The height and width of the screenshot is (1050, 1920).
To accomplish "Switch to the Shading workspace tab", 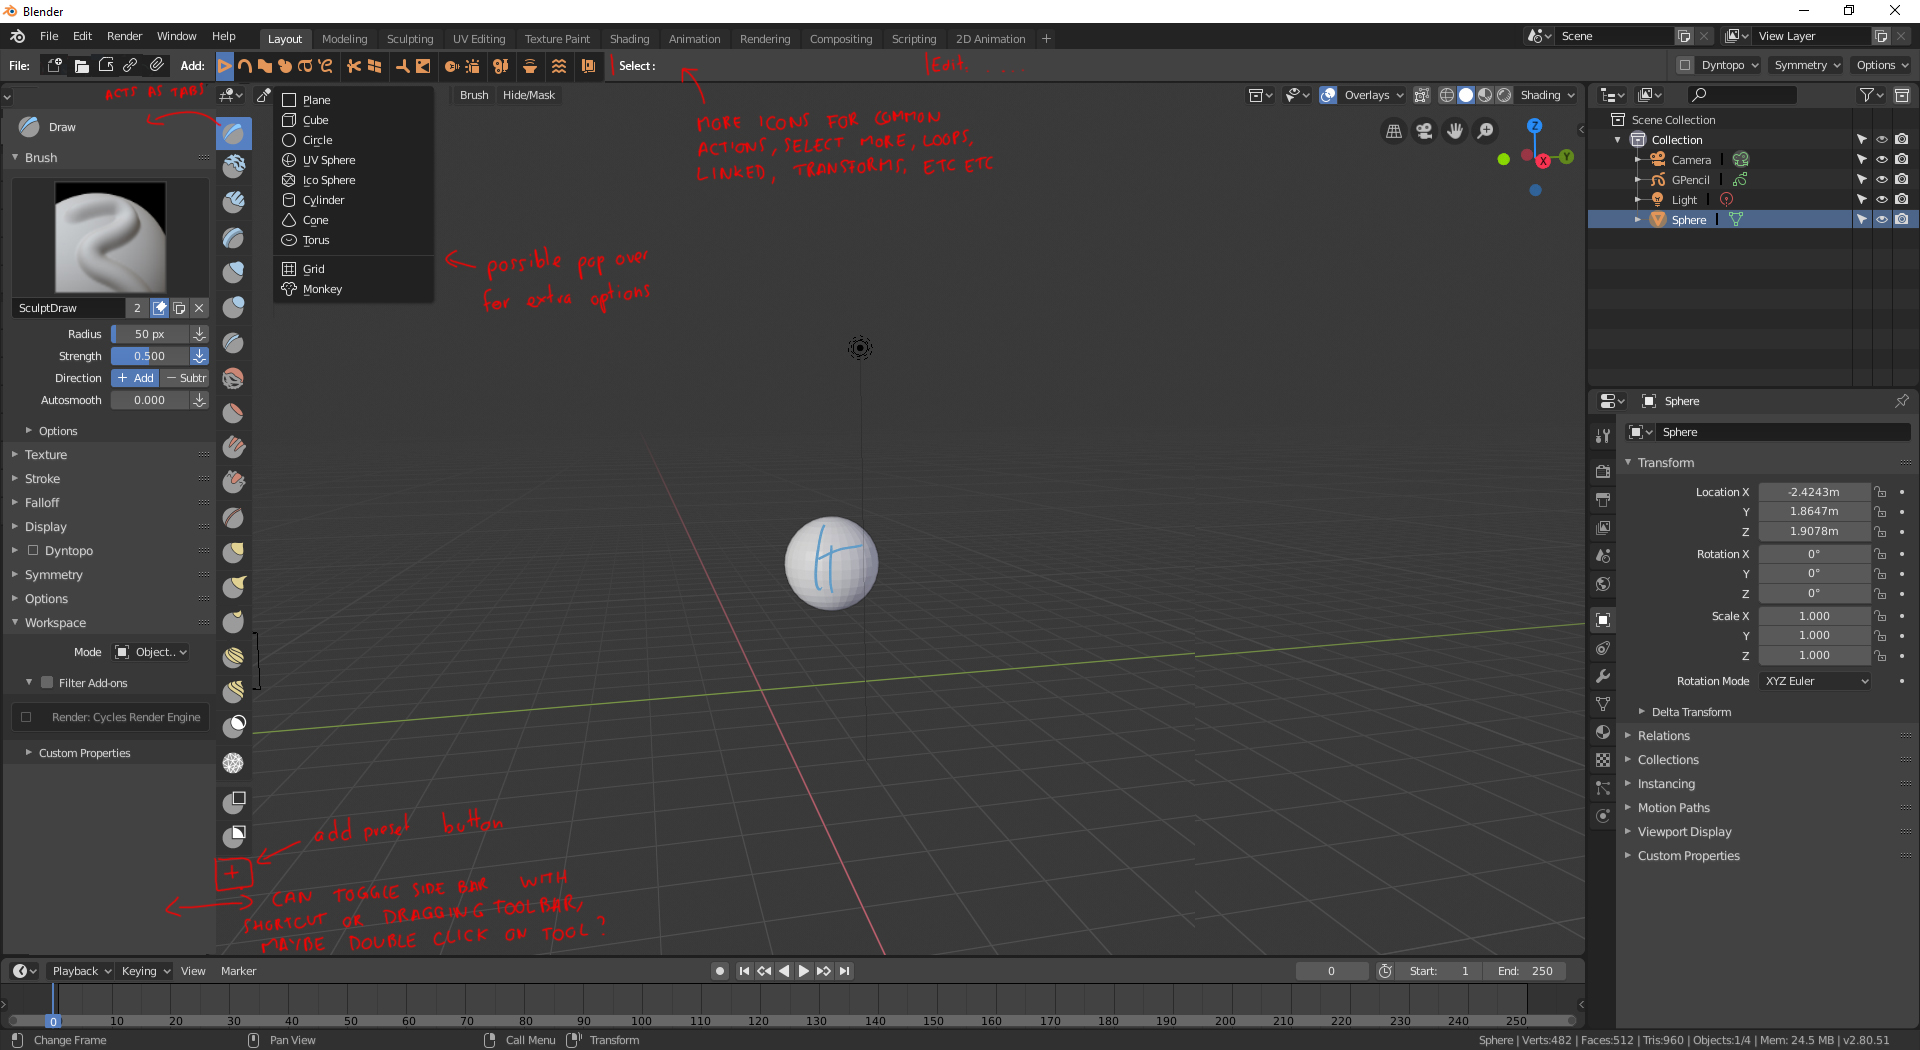I will [630, 39].
